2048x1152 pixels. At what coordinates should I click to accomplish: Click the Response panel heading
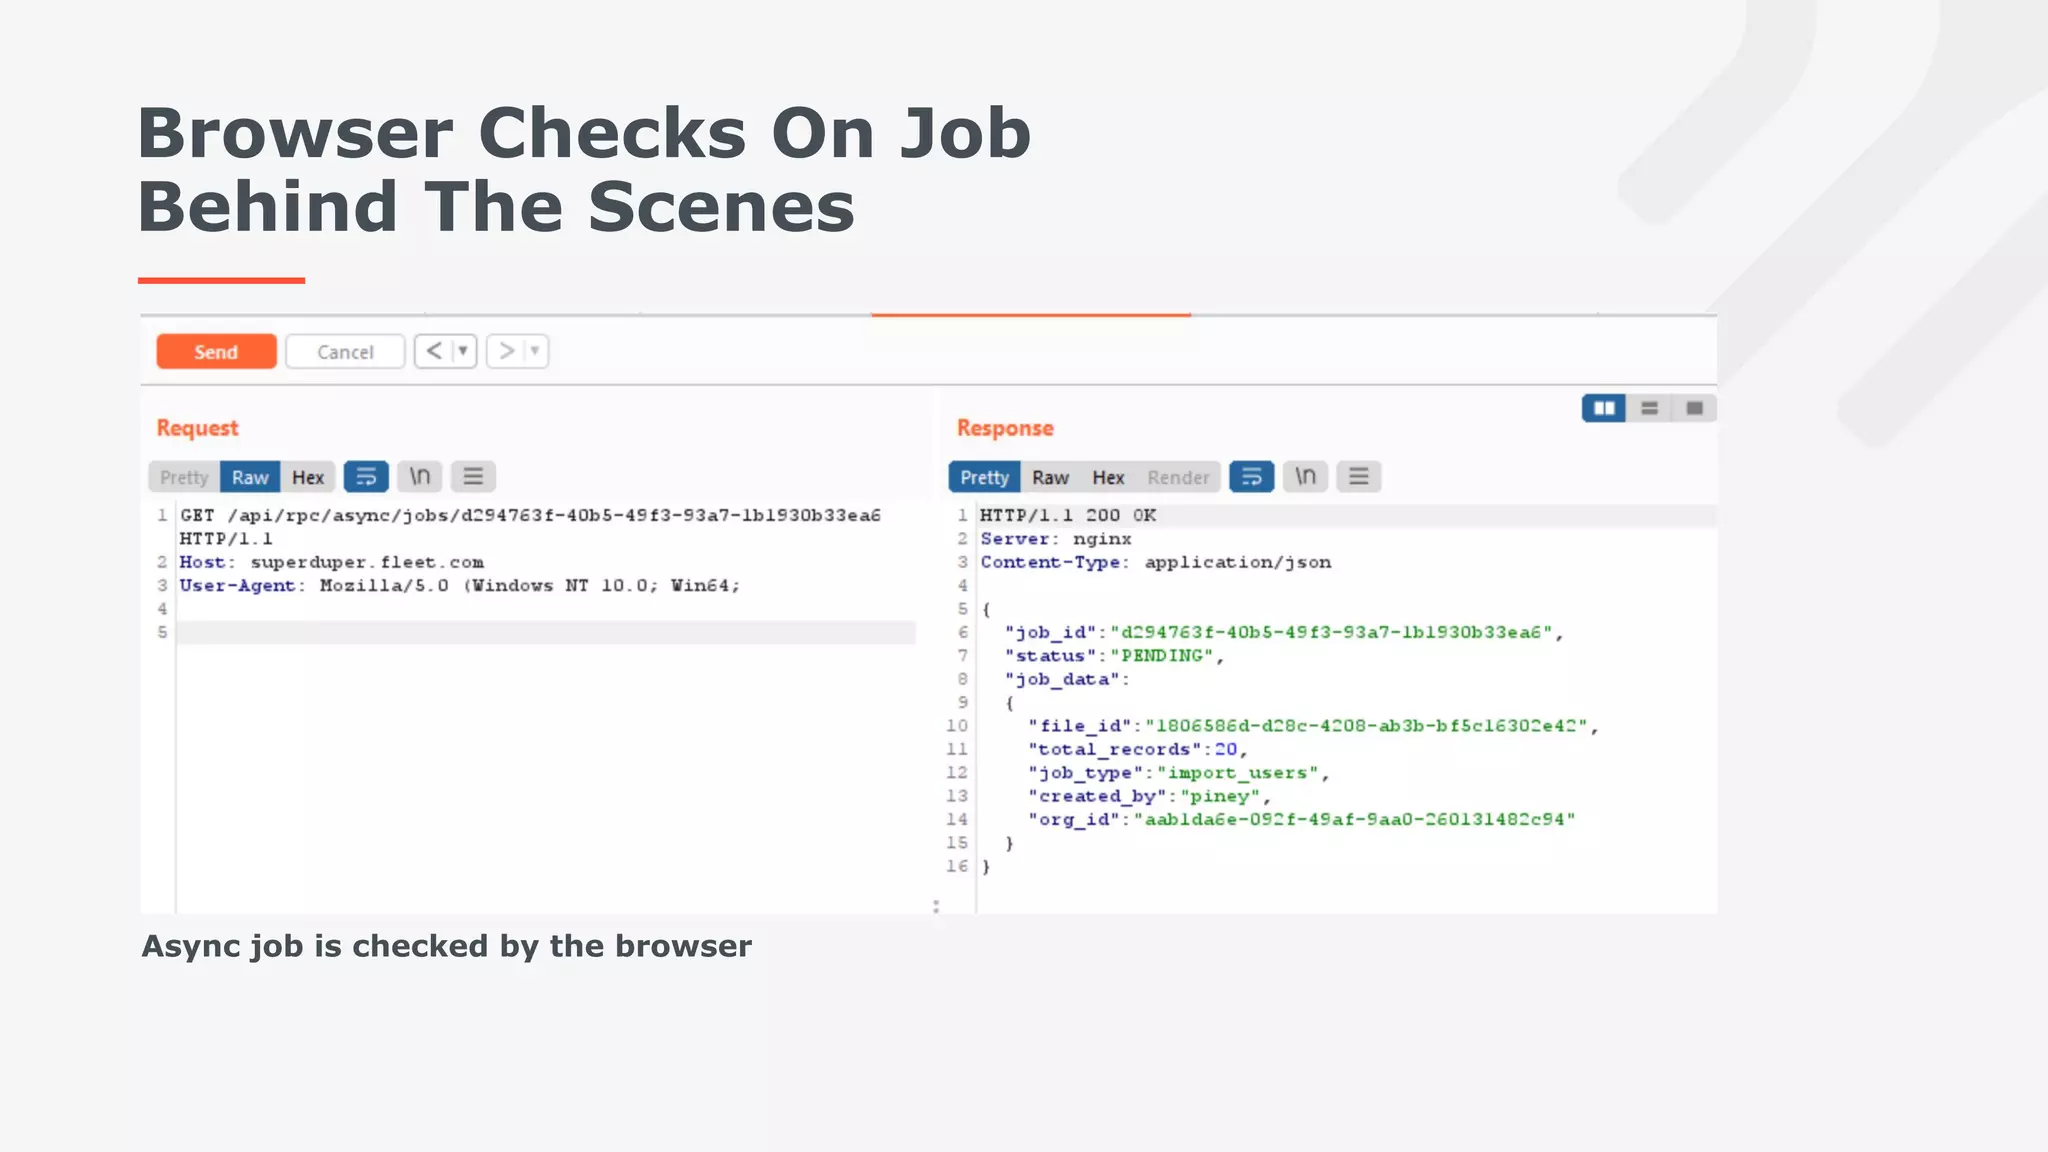pyautogui.click(x=1005, y=428)
